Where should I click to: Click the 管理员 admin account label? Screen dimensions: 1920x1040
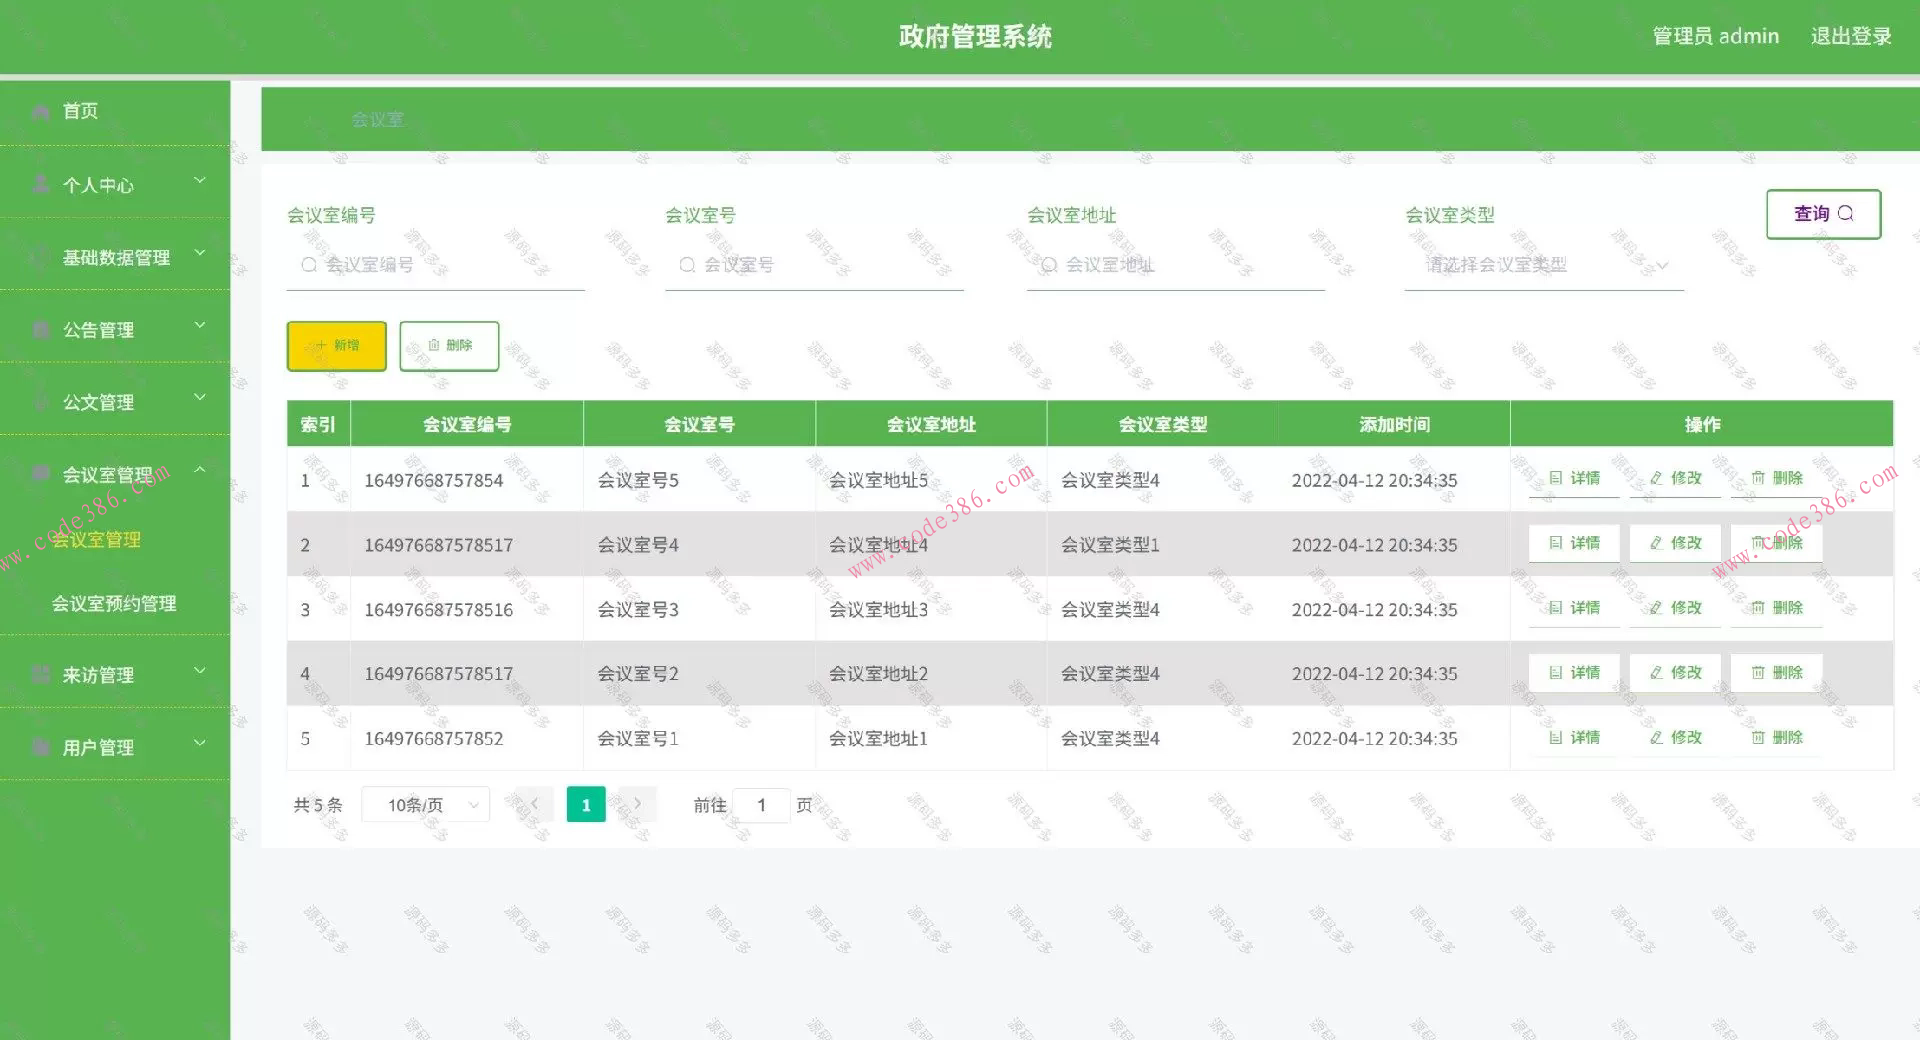coord(1716,35)
